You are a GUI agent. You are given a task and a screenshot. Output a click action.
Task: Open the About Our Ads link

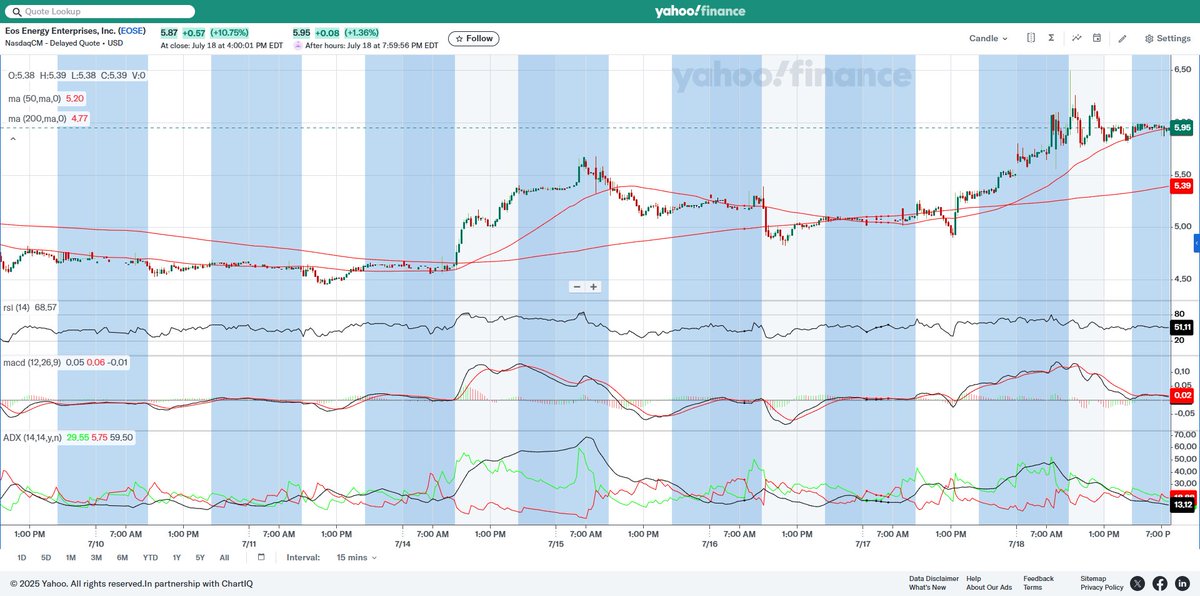coord(989,587)
